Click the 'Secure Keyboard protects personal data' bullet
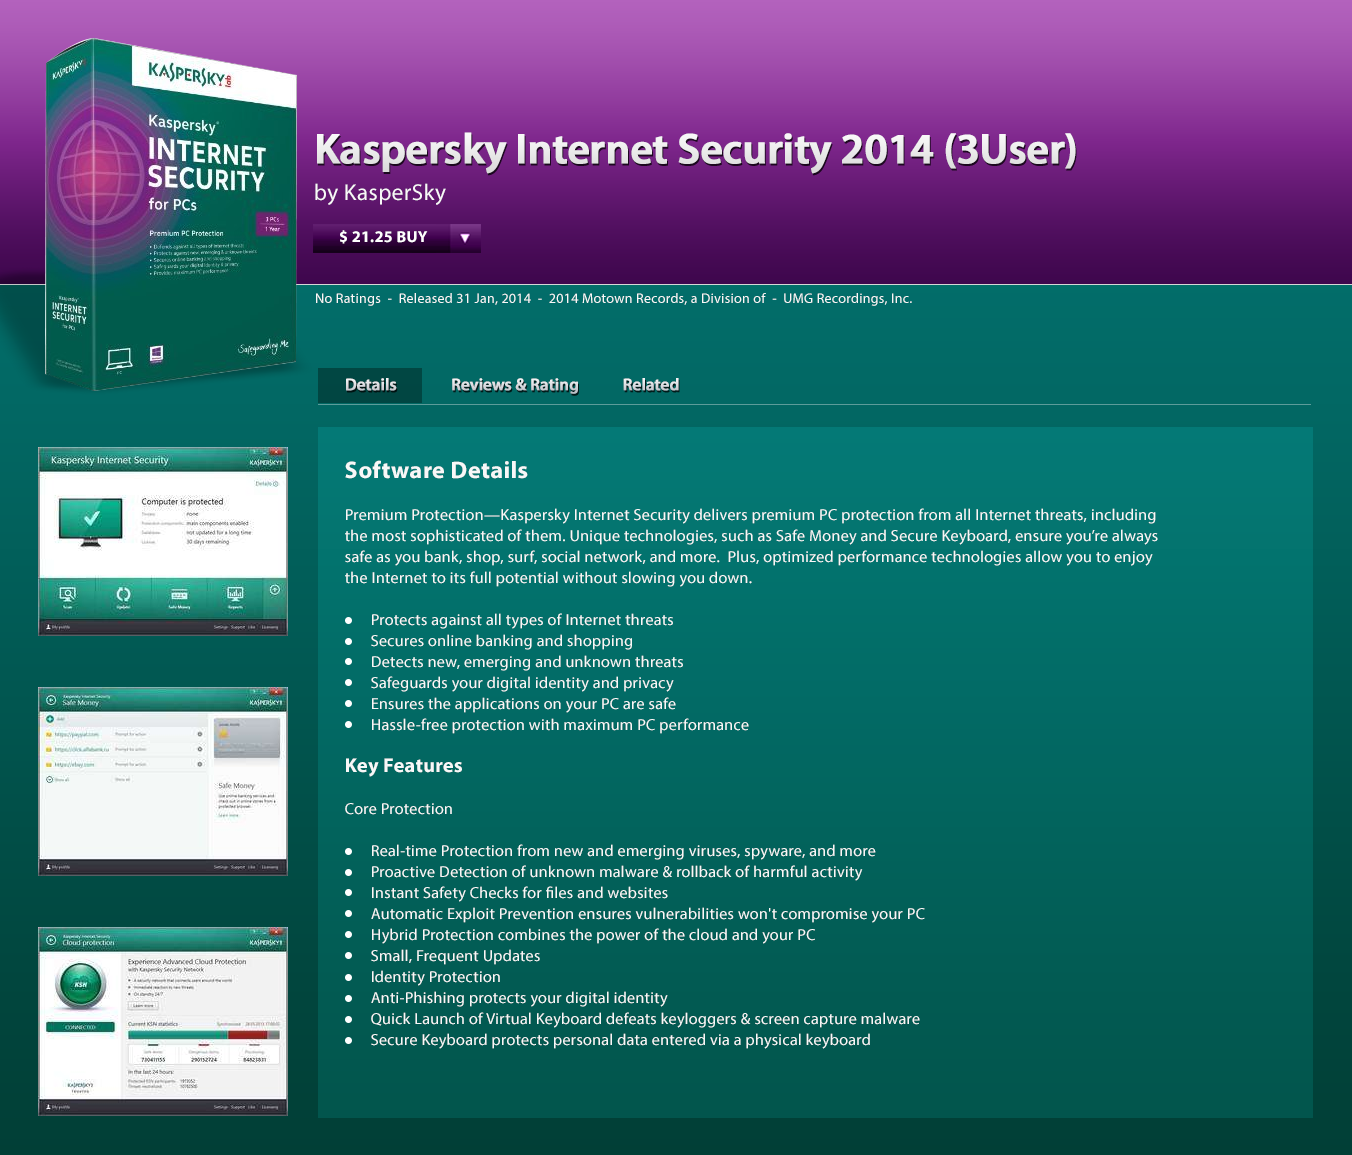 (620, 1040)
